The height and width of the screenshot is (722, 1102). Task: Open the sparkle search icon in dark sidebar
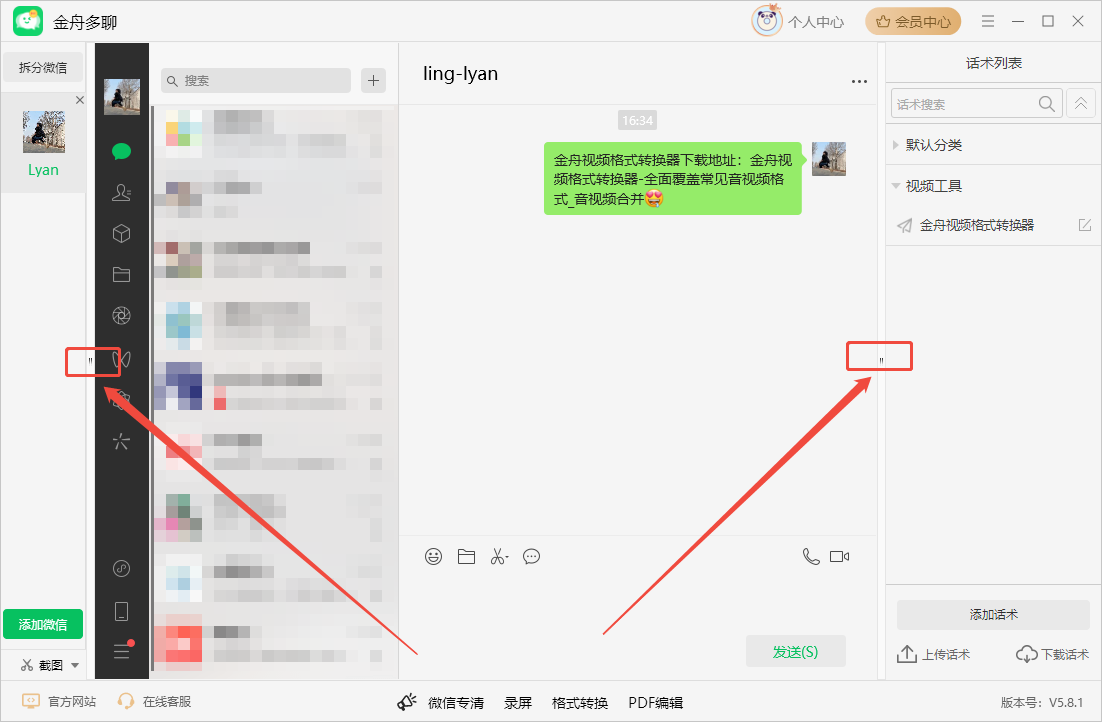(122, 441)
